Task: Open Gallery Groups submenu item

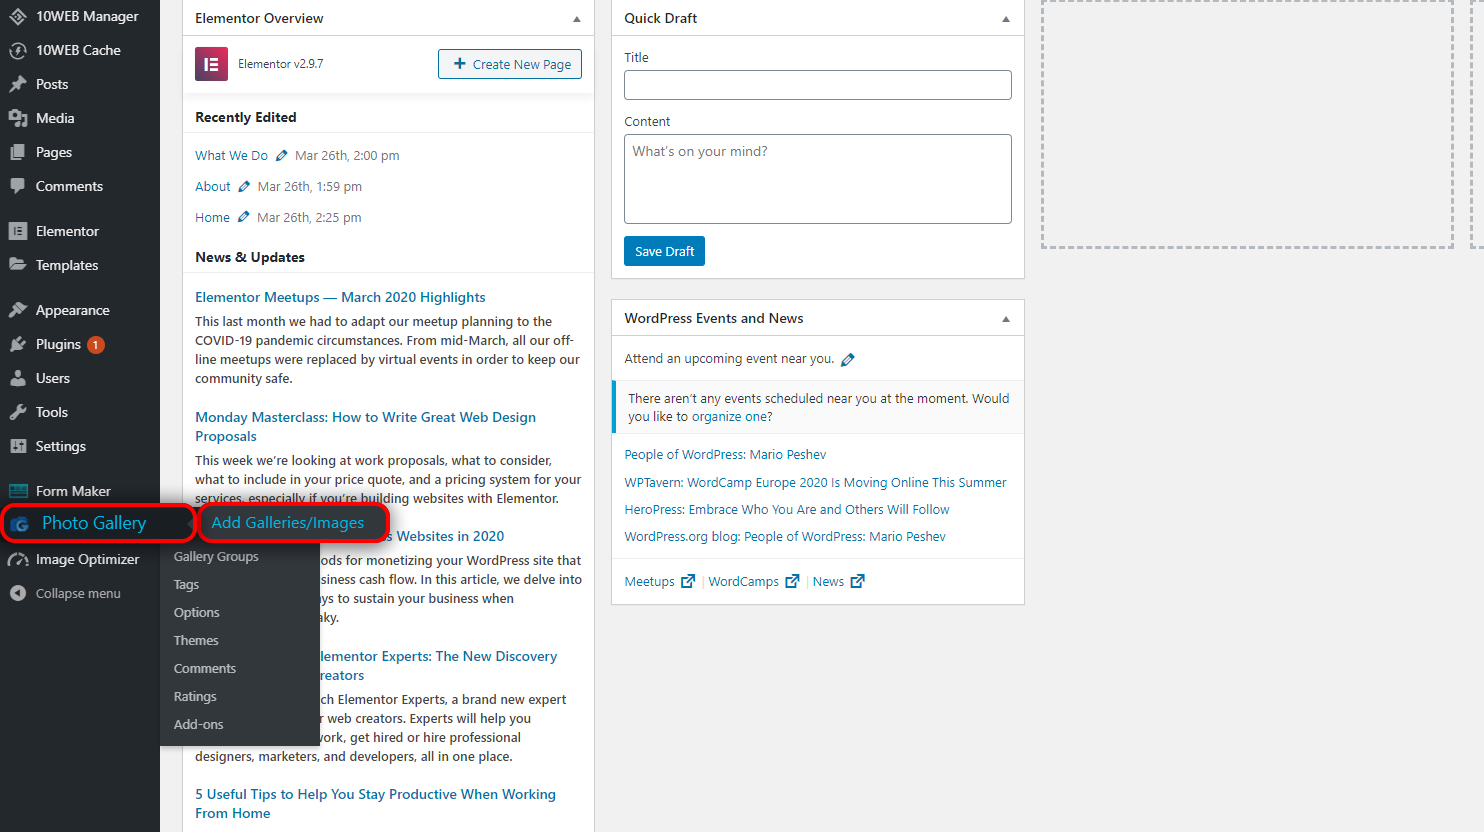Action: (216, 556)
